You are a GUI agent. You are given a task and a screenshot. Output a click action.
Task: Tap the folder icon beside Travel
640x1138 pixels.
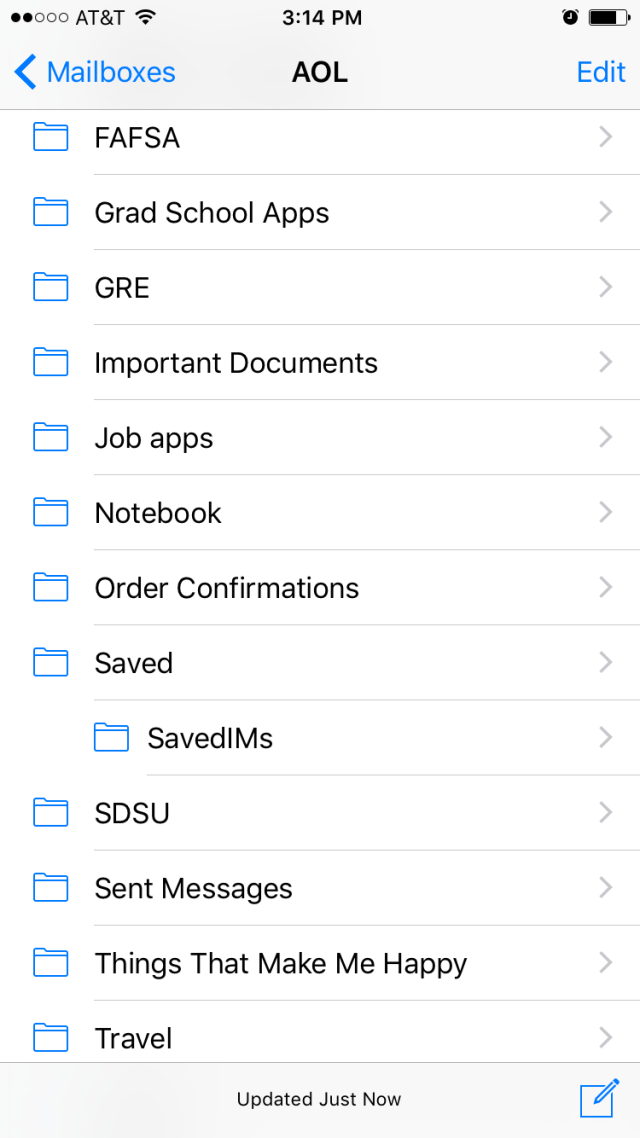coord(51,1038)
